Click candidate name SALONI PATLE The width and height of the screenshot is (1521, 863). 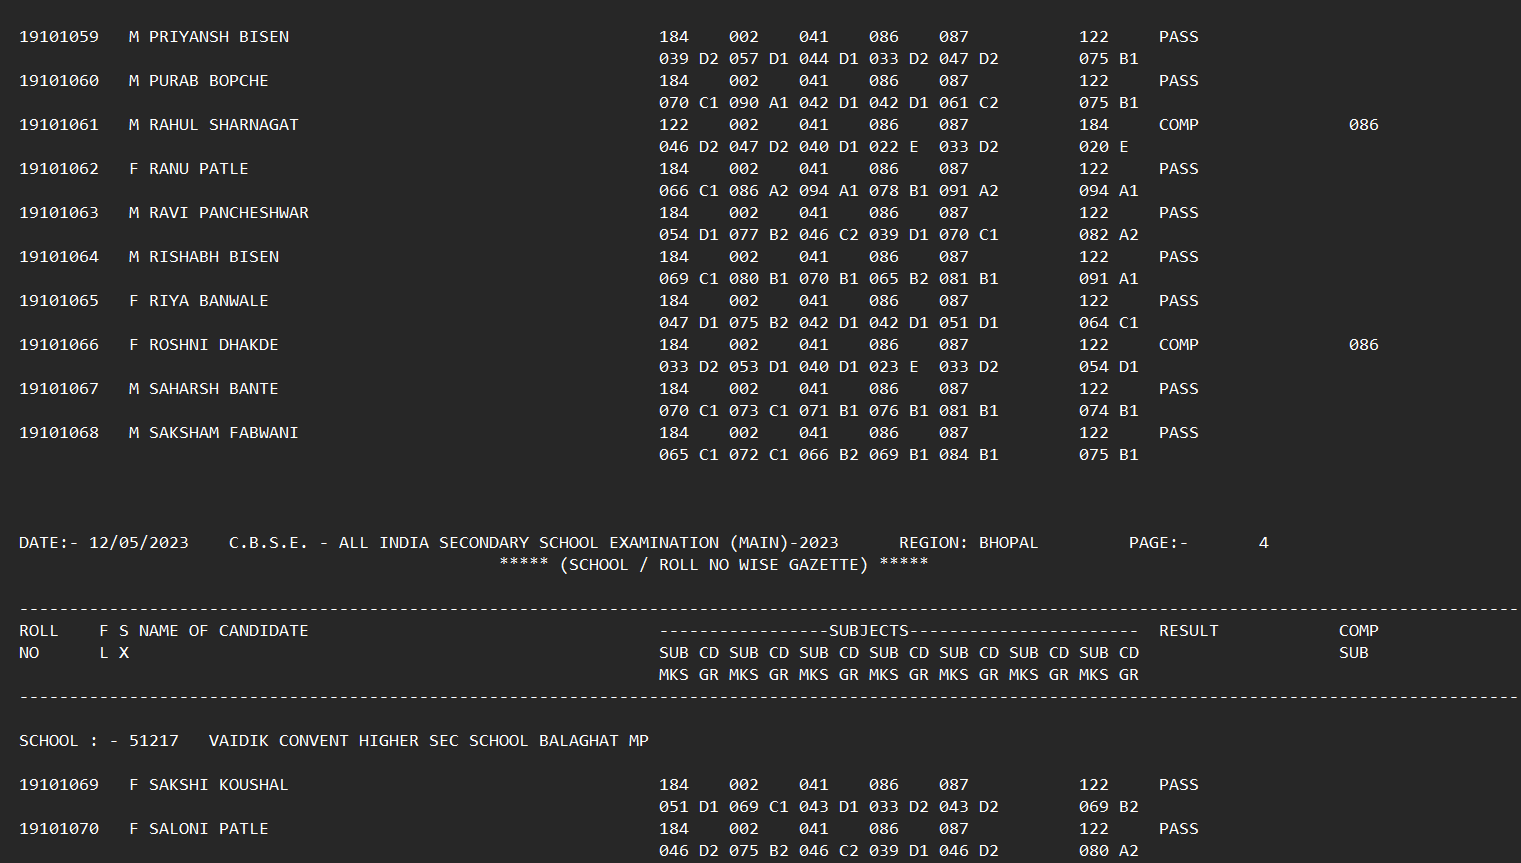209,829
